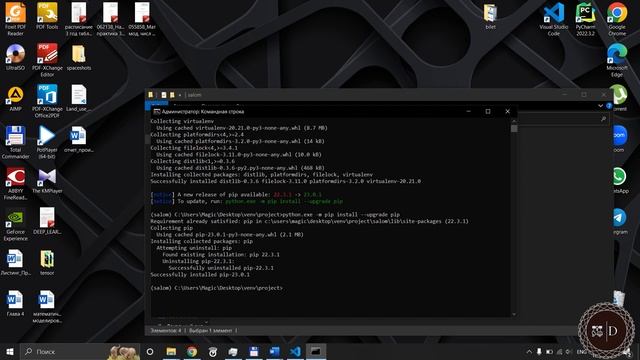Select the DEEP_LEAR PDF file
The width and height of the screenshot is (640, 360).
[47, 221]
